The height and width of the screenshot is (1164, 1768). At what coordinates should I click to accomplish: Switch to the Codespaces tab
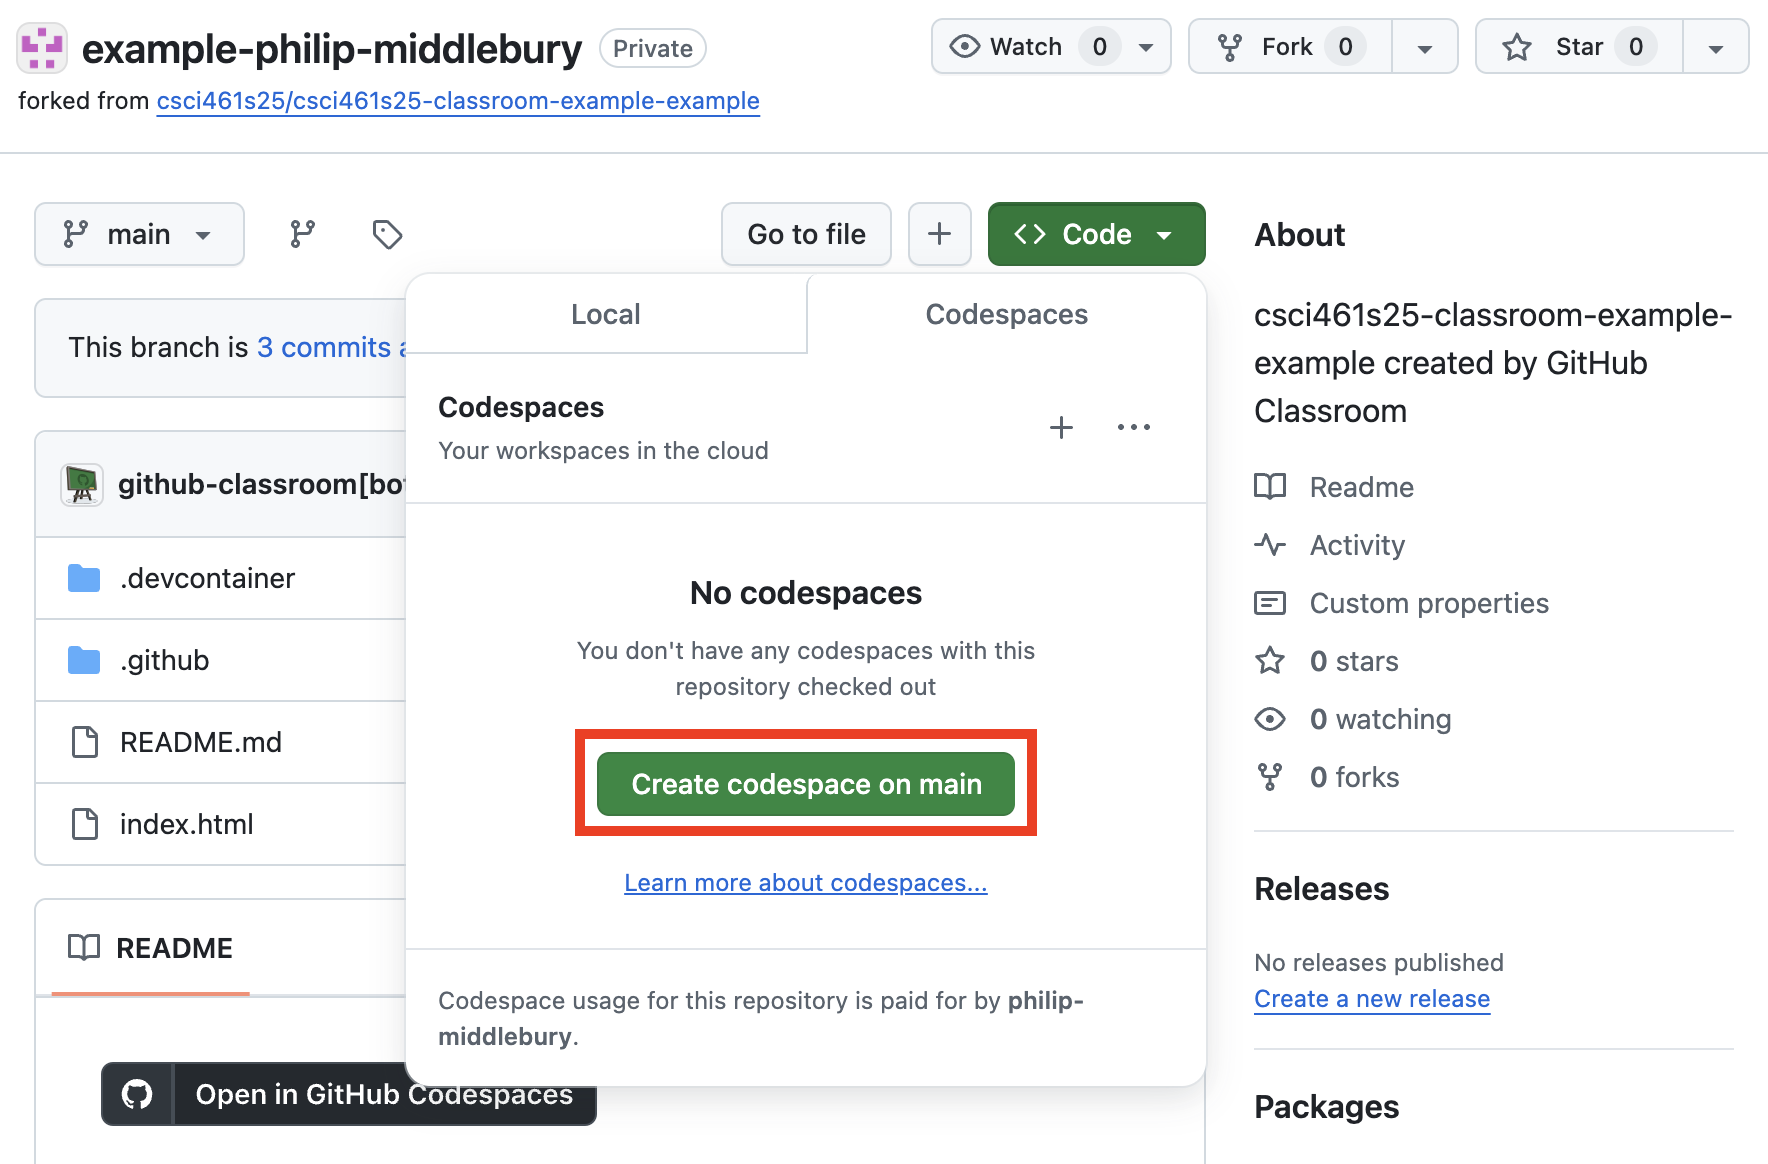1006,314
